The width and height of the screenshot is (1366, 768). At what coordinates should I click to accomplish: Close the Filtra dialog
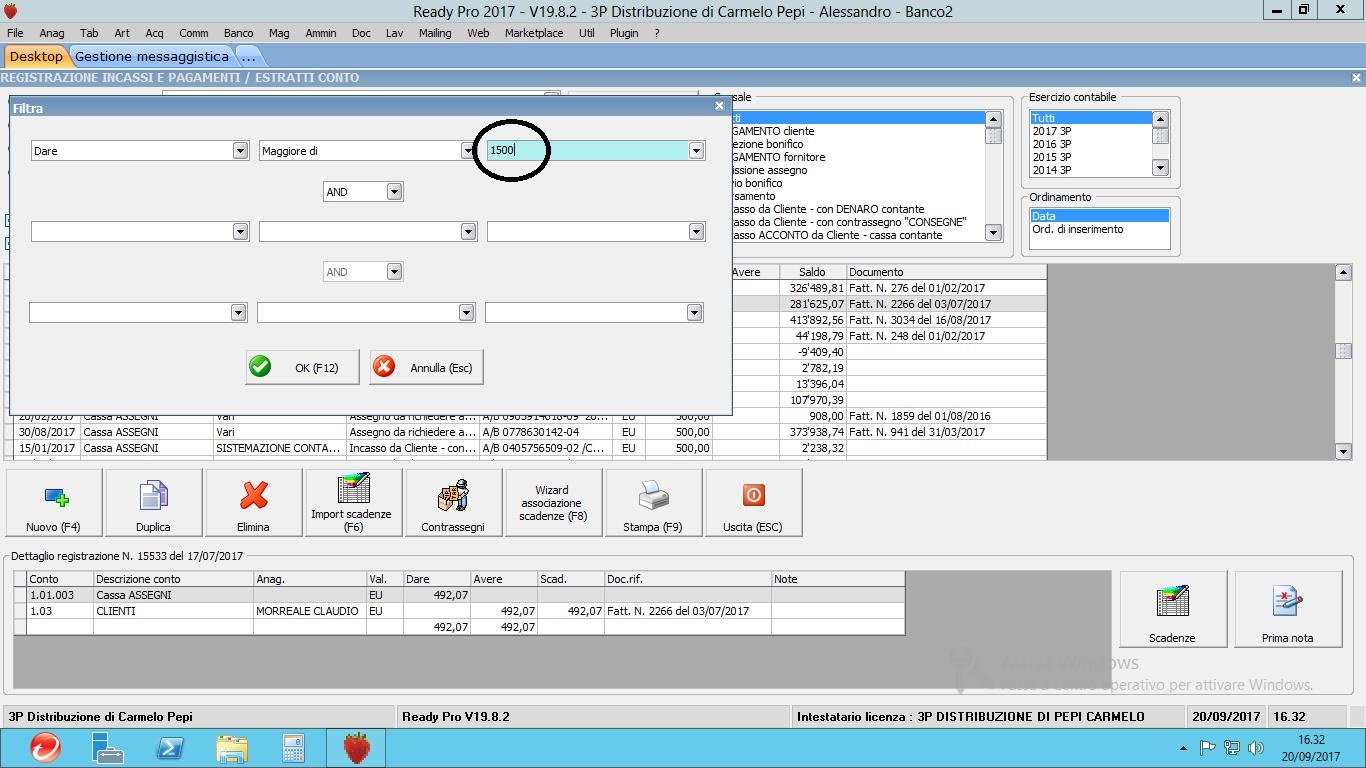pyautogui.click(x=719, y=105)
